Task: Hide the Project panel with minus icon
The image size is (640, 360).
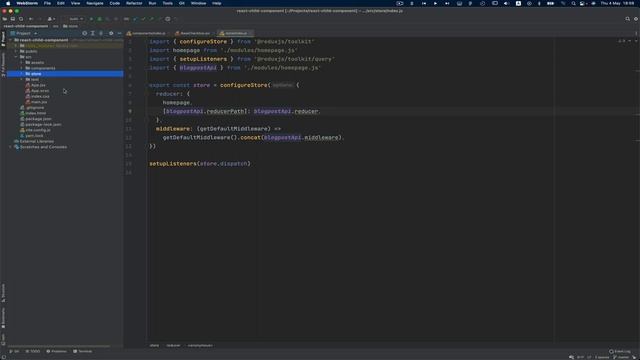Action: pos(119,33)
